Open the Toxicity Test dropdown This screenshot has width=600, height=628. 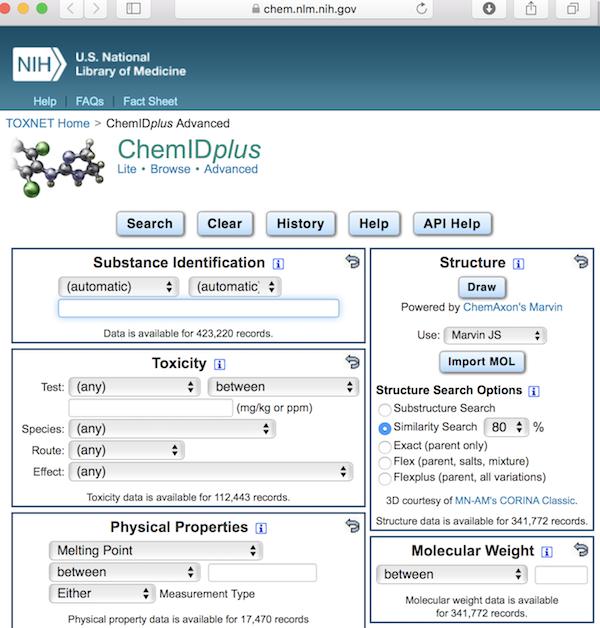coord(134,387)
